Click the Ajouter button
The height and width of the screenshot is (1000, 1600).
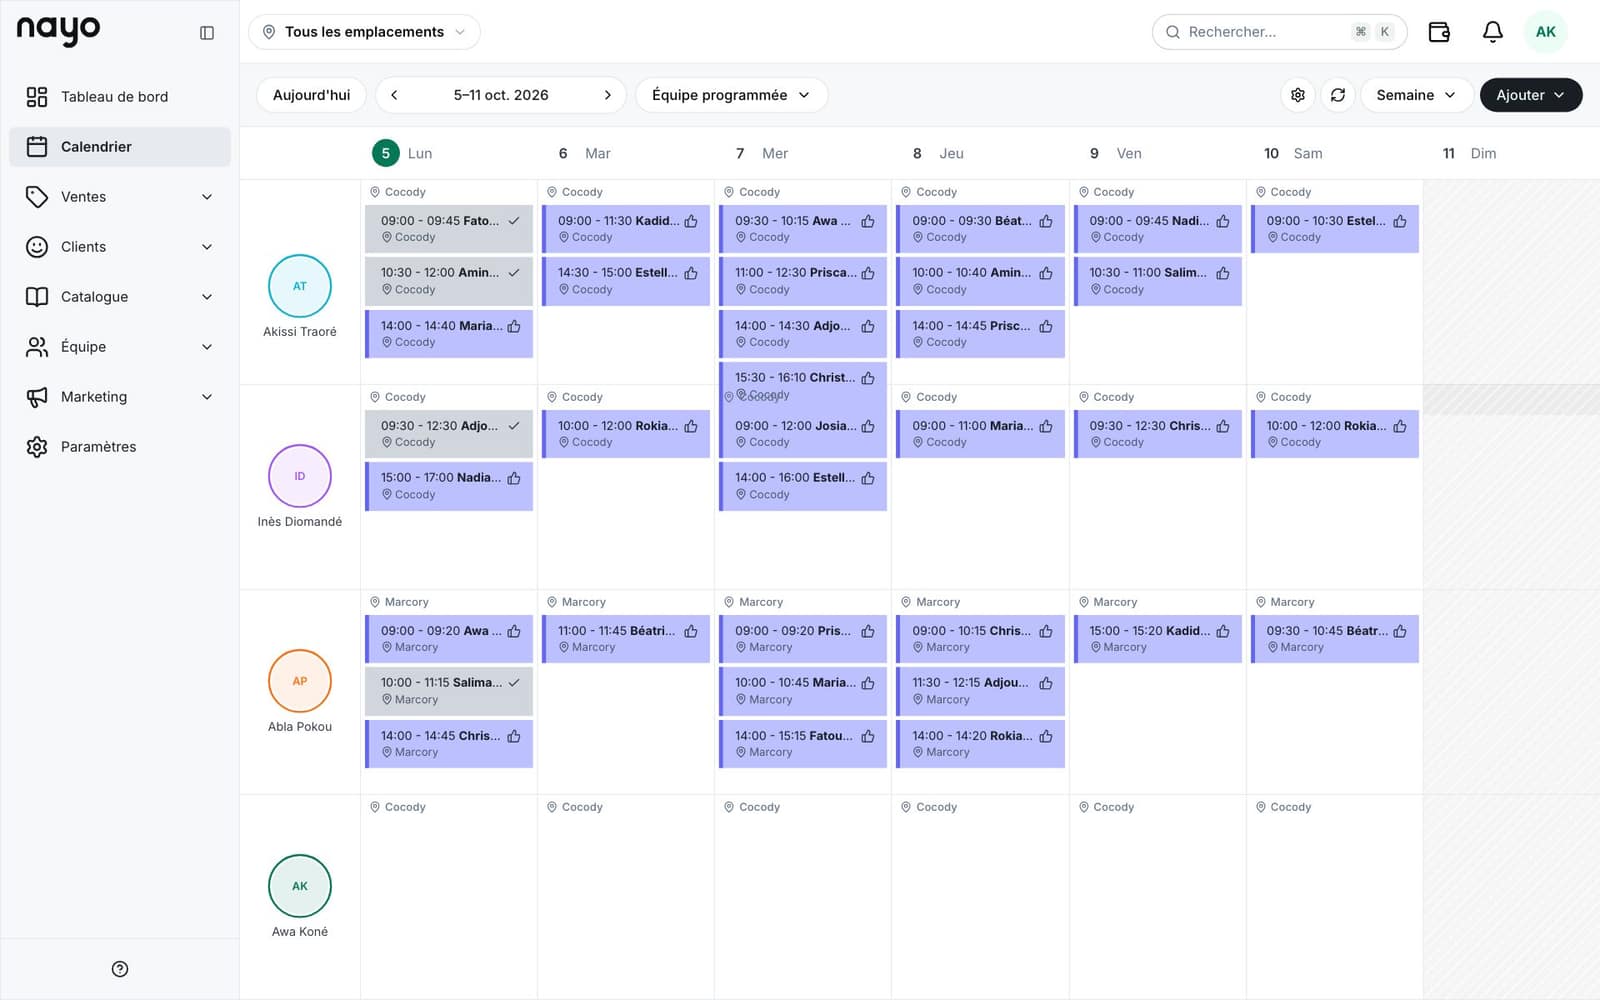click(x=1530, y=95)
